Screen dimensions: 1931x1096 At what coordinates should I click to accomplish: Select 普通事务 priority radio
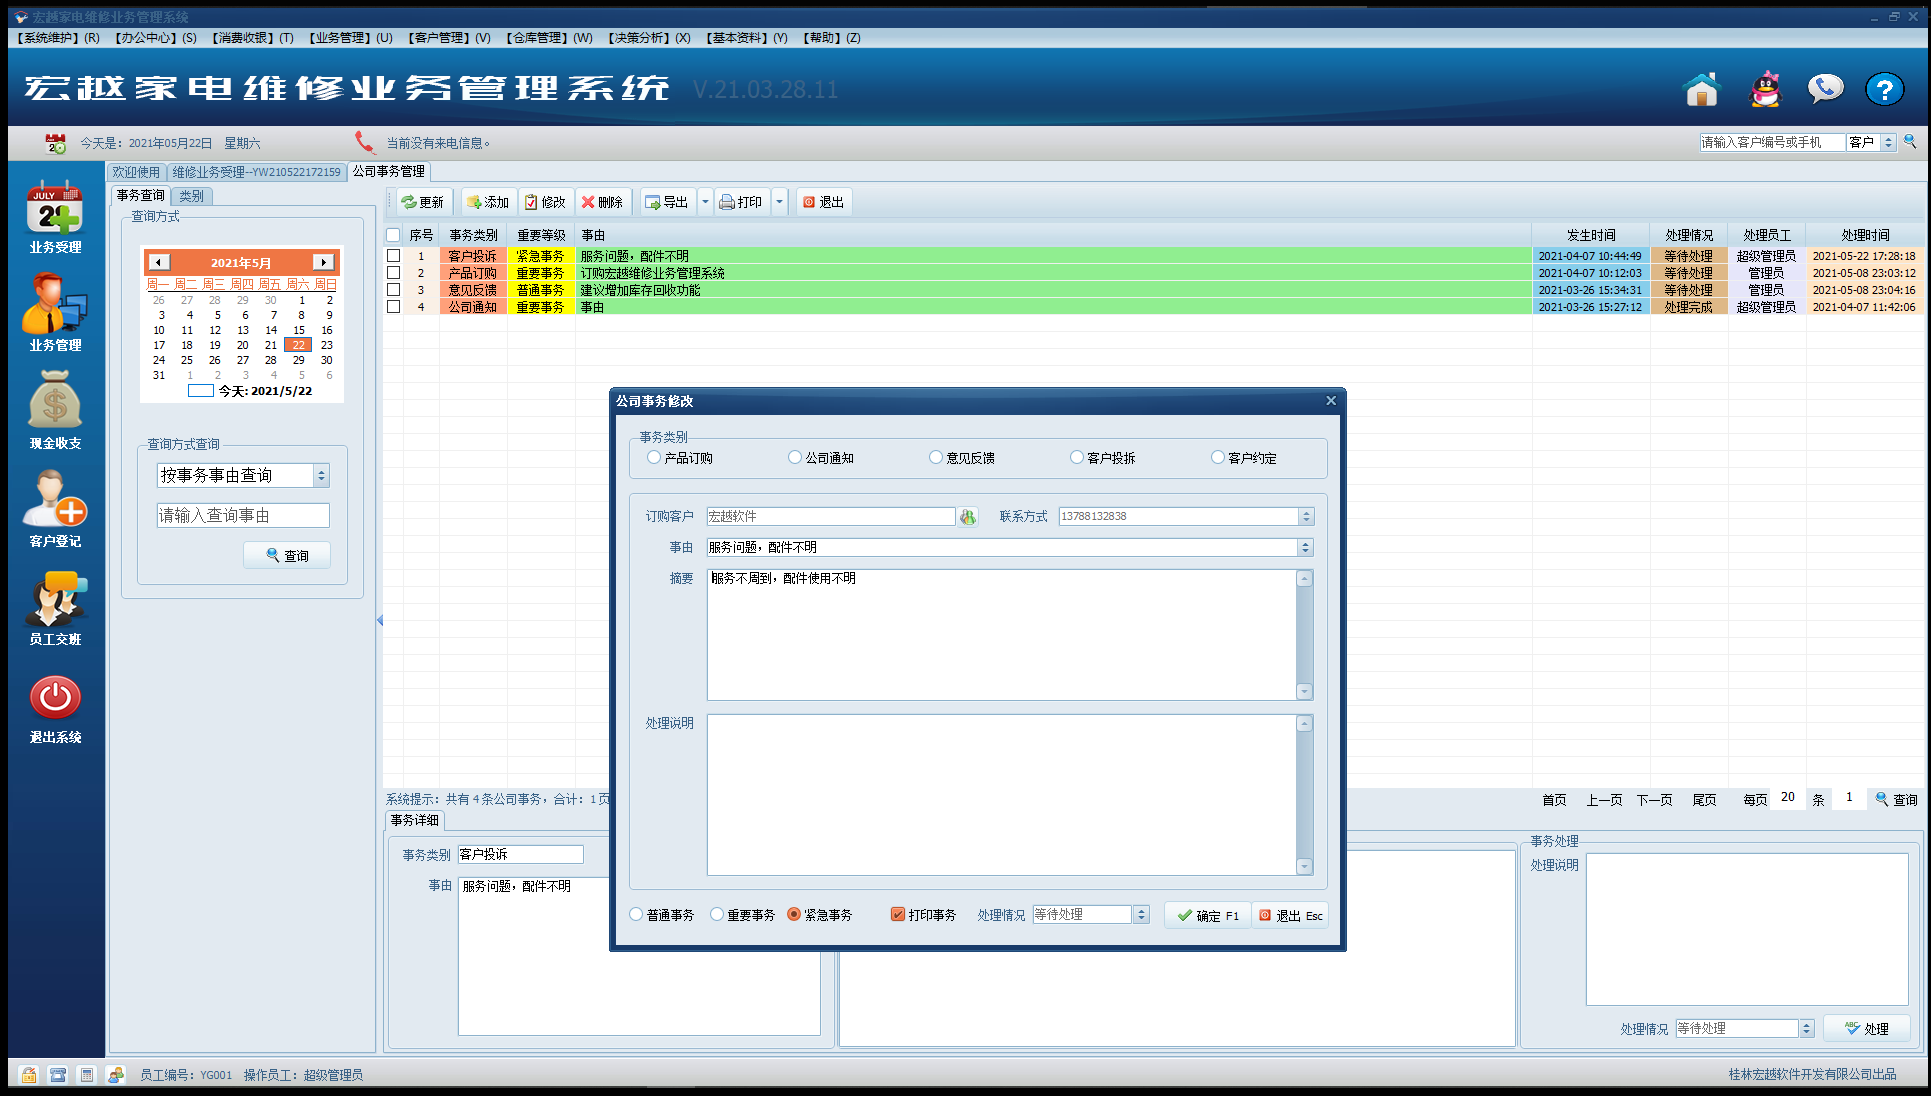pos(636,915)
